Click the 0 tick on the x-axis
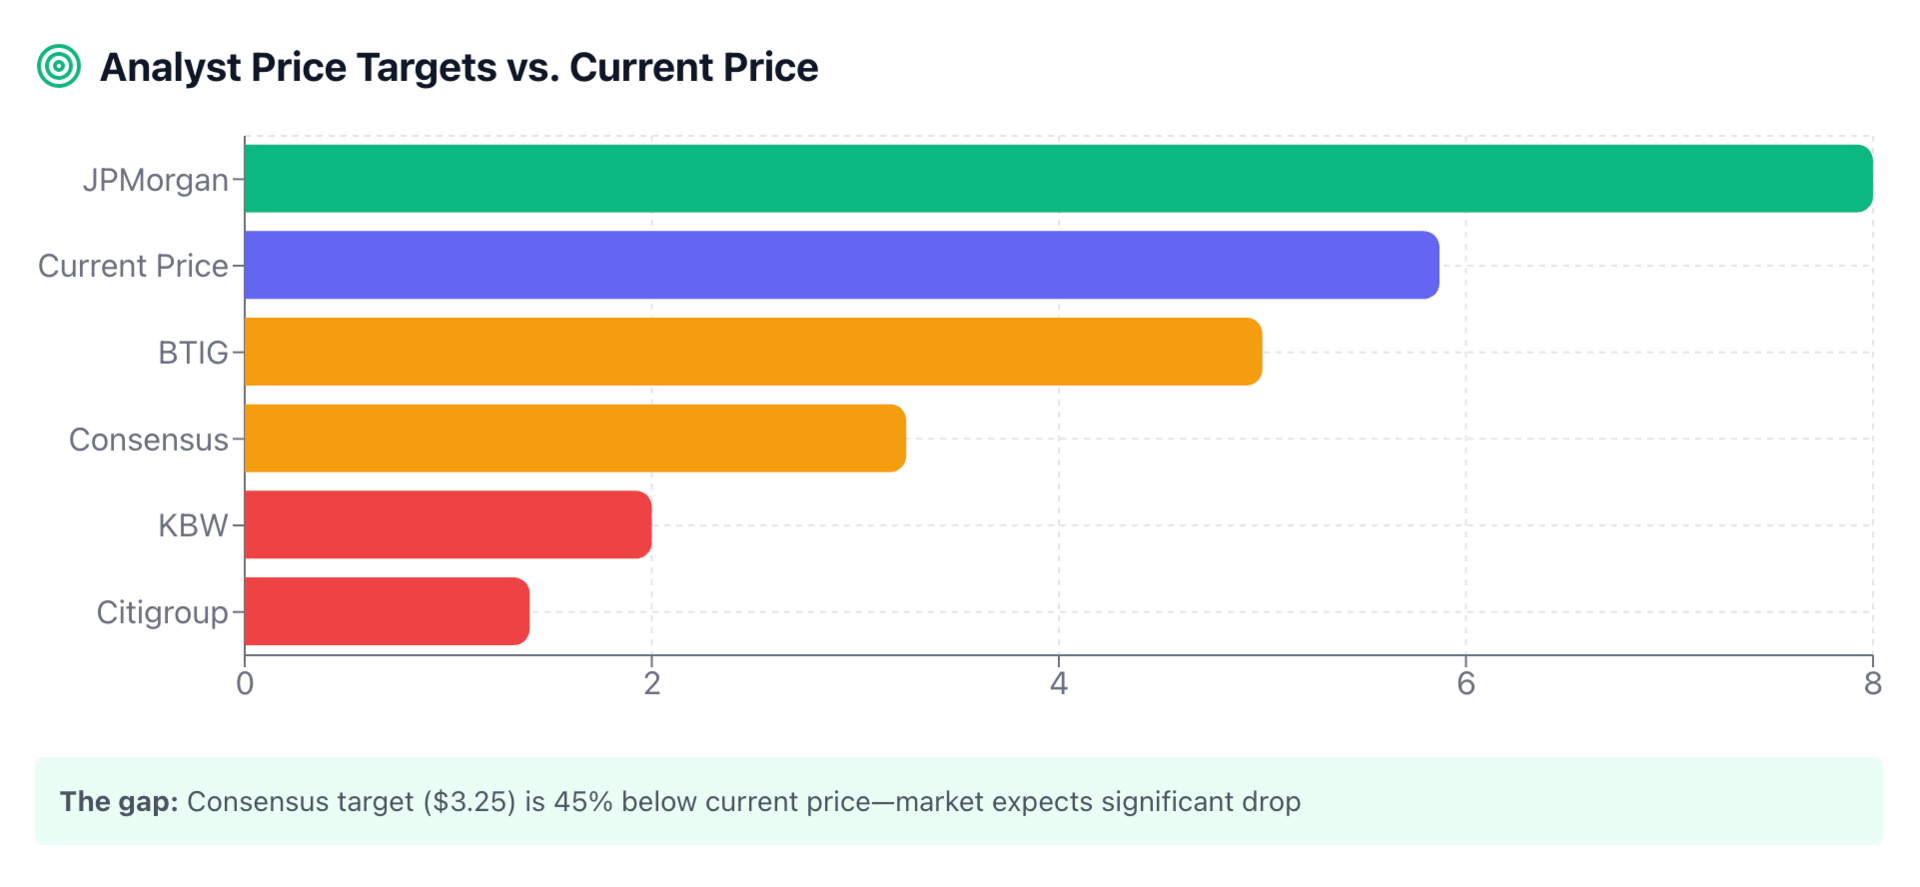 coord(245,684)
